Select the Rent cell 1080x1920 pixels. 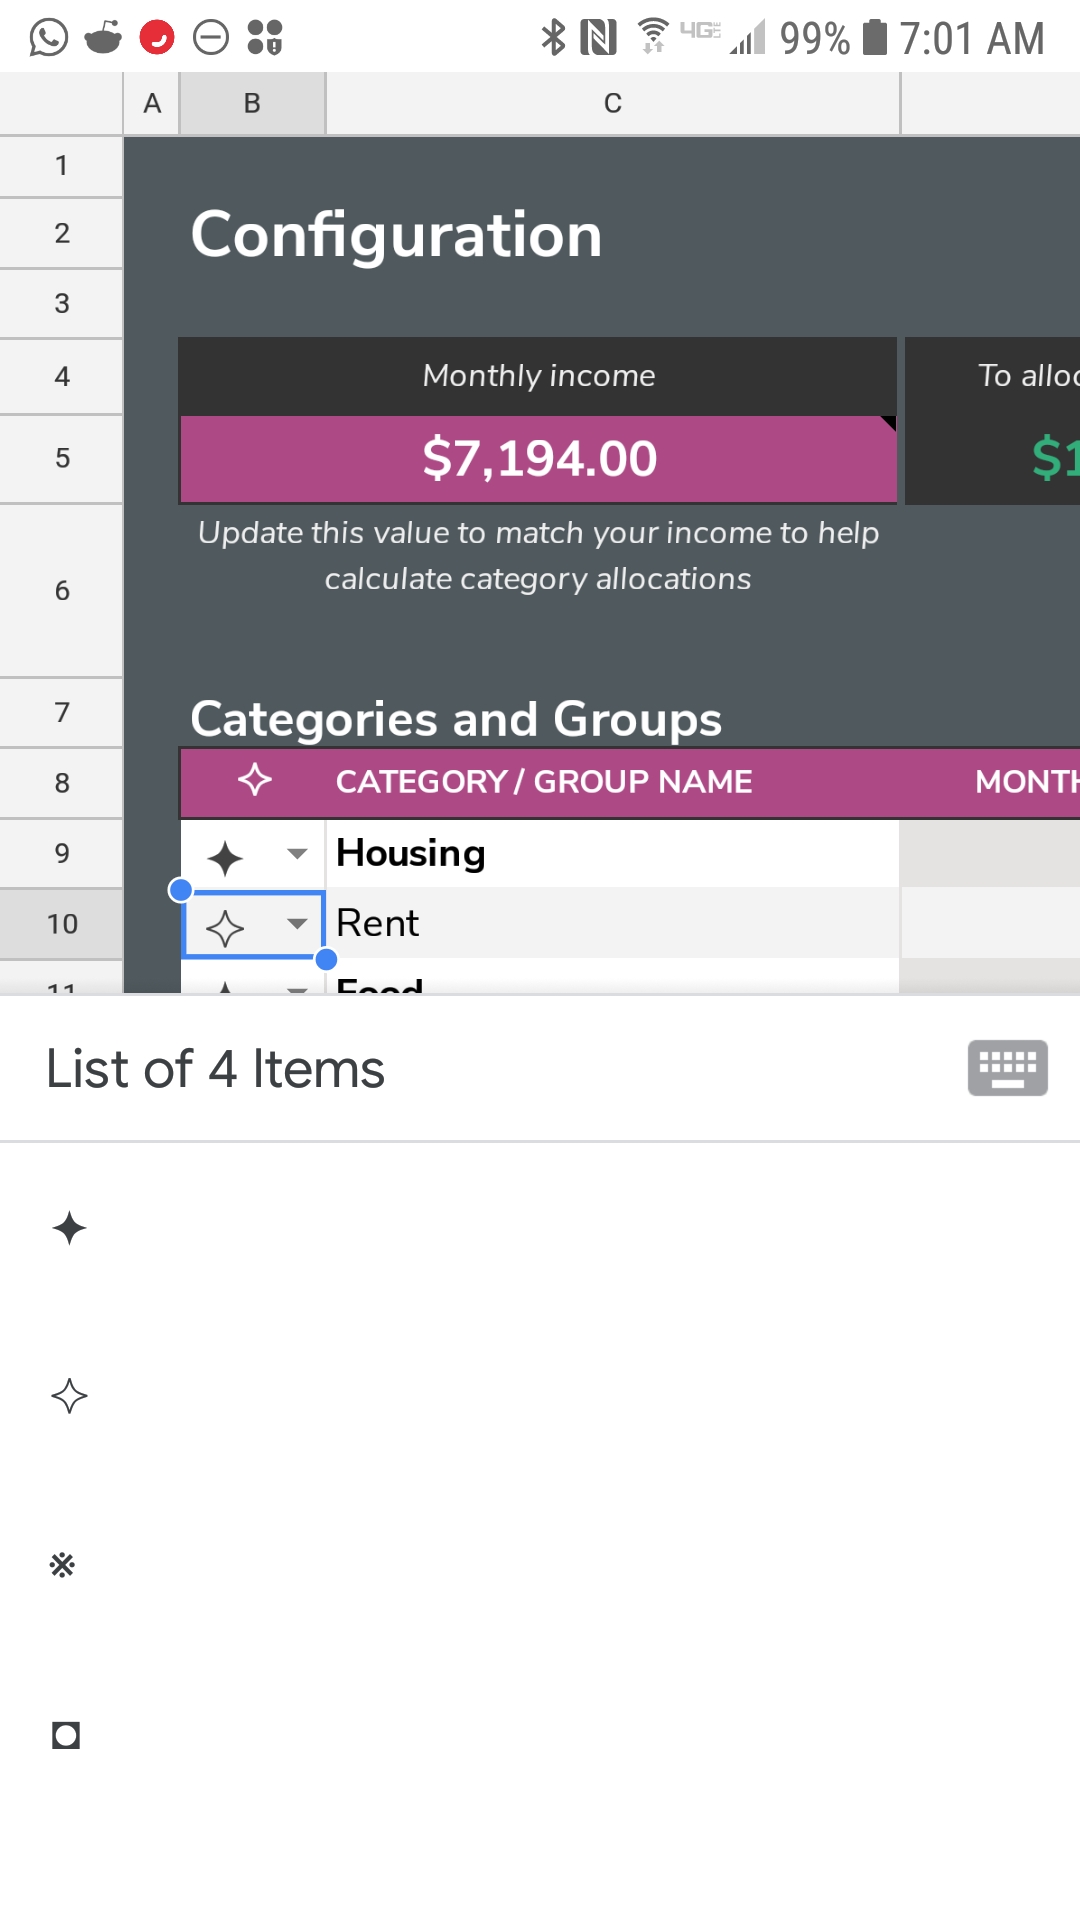[612, 923]
